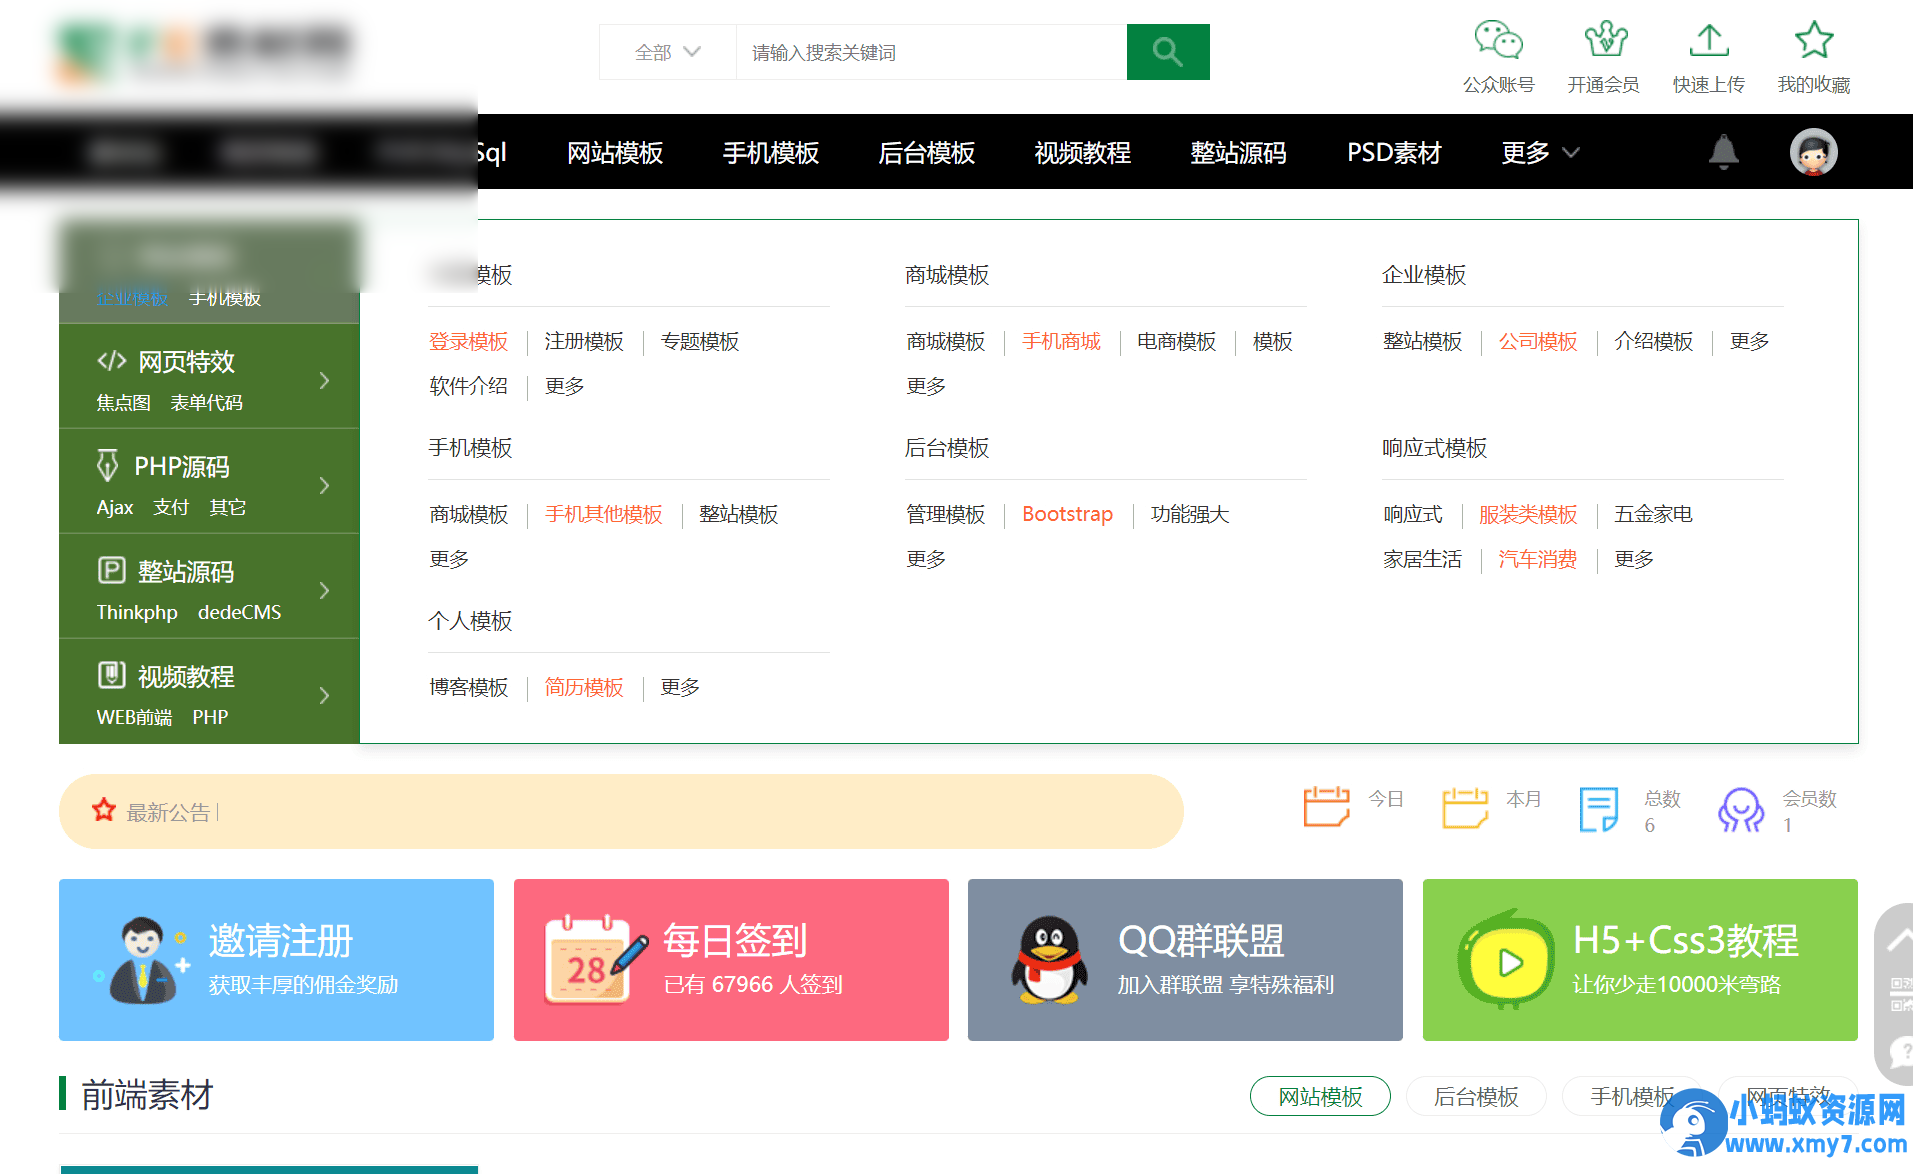The height and width of the screenshot is (1174, 1913).
Task: Expand the 更多 navigation dropdown
Action: (x=1536, y=153)
